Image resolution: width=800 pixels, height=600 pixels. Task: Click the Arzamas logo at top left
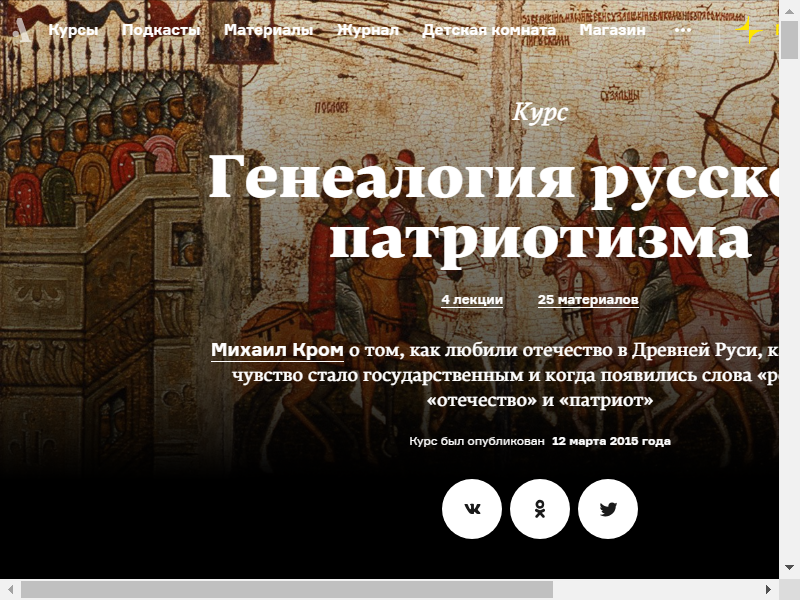point(22,30)
